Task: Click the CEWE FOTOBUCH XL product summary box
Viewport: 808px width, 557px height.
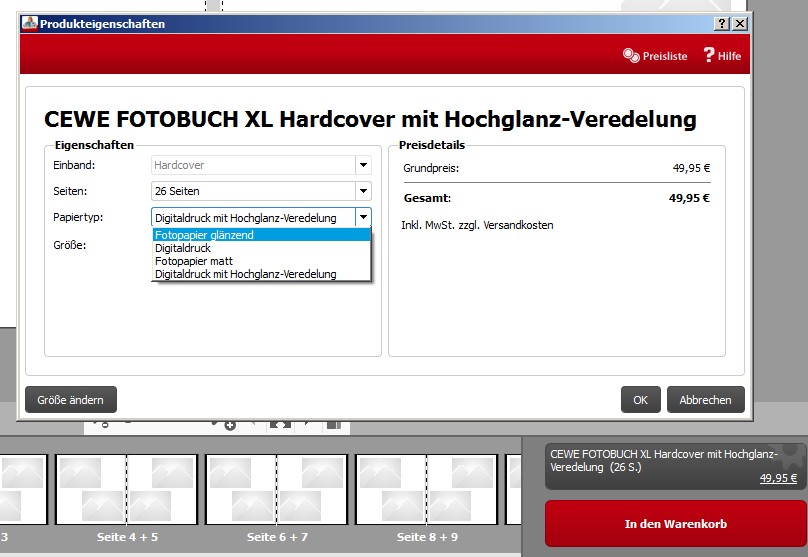Action: 676,466
